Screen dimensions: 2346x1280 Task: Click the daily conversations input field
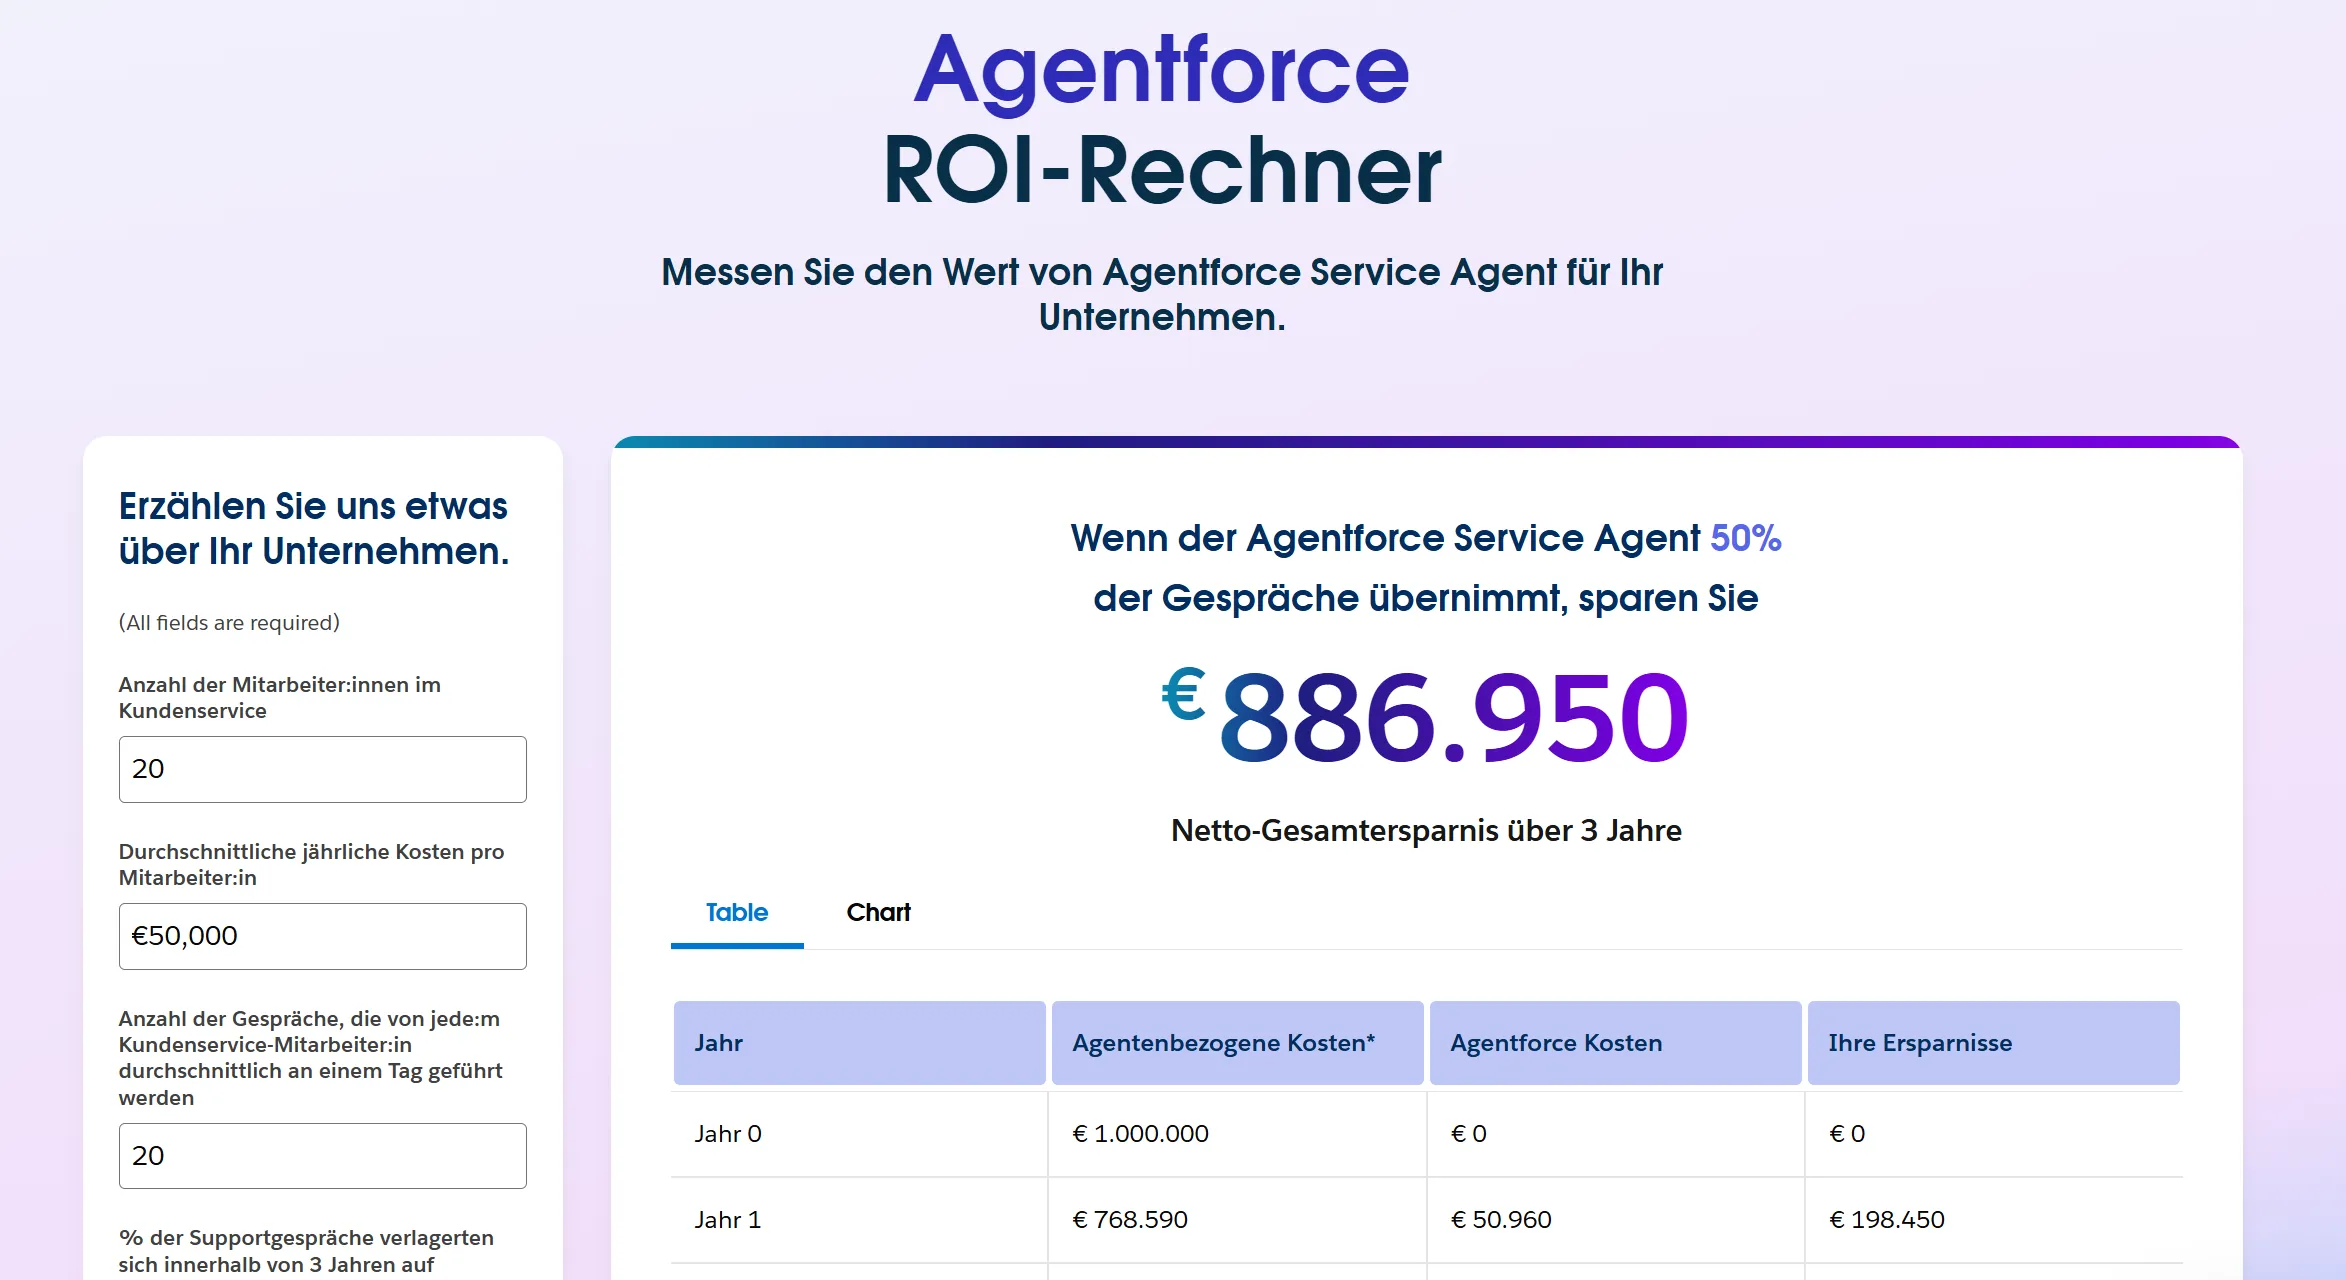pyautogui.click(x=322, y=1155)
